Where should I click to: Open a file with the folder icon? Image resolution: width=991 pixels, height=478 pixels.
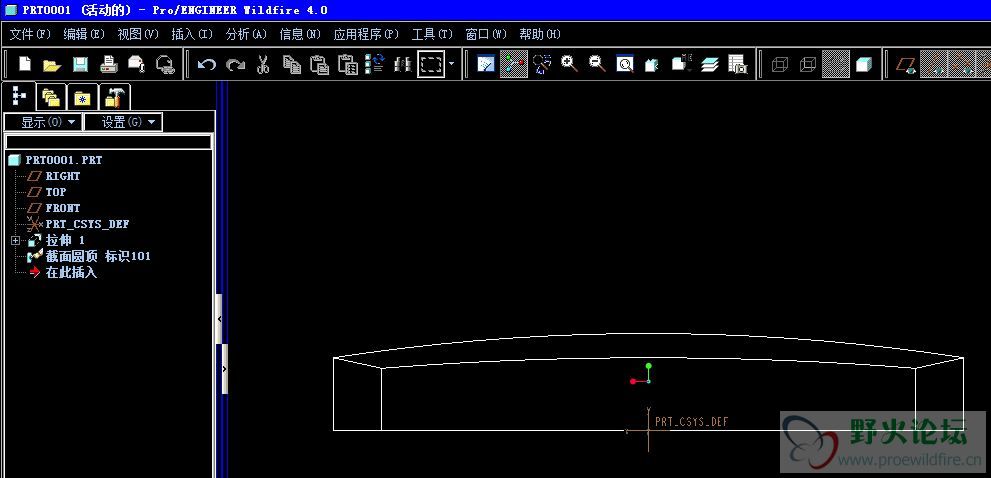tap(52, 64)
